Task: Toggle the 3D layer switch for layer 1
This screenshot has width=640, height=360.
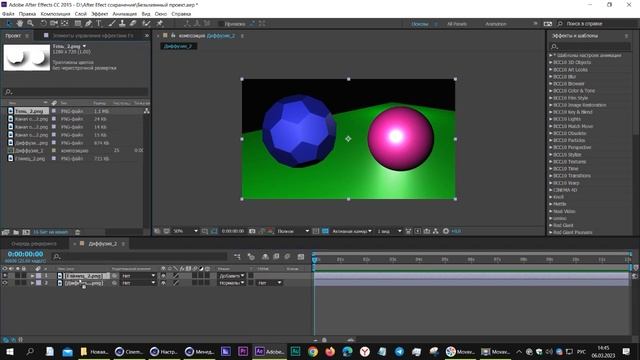Action: point(207,276)
